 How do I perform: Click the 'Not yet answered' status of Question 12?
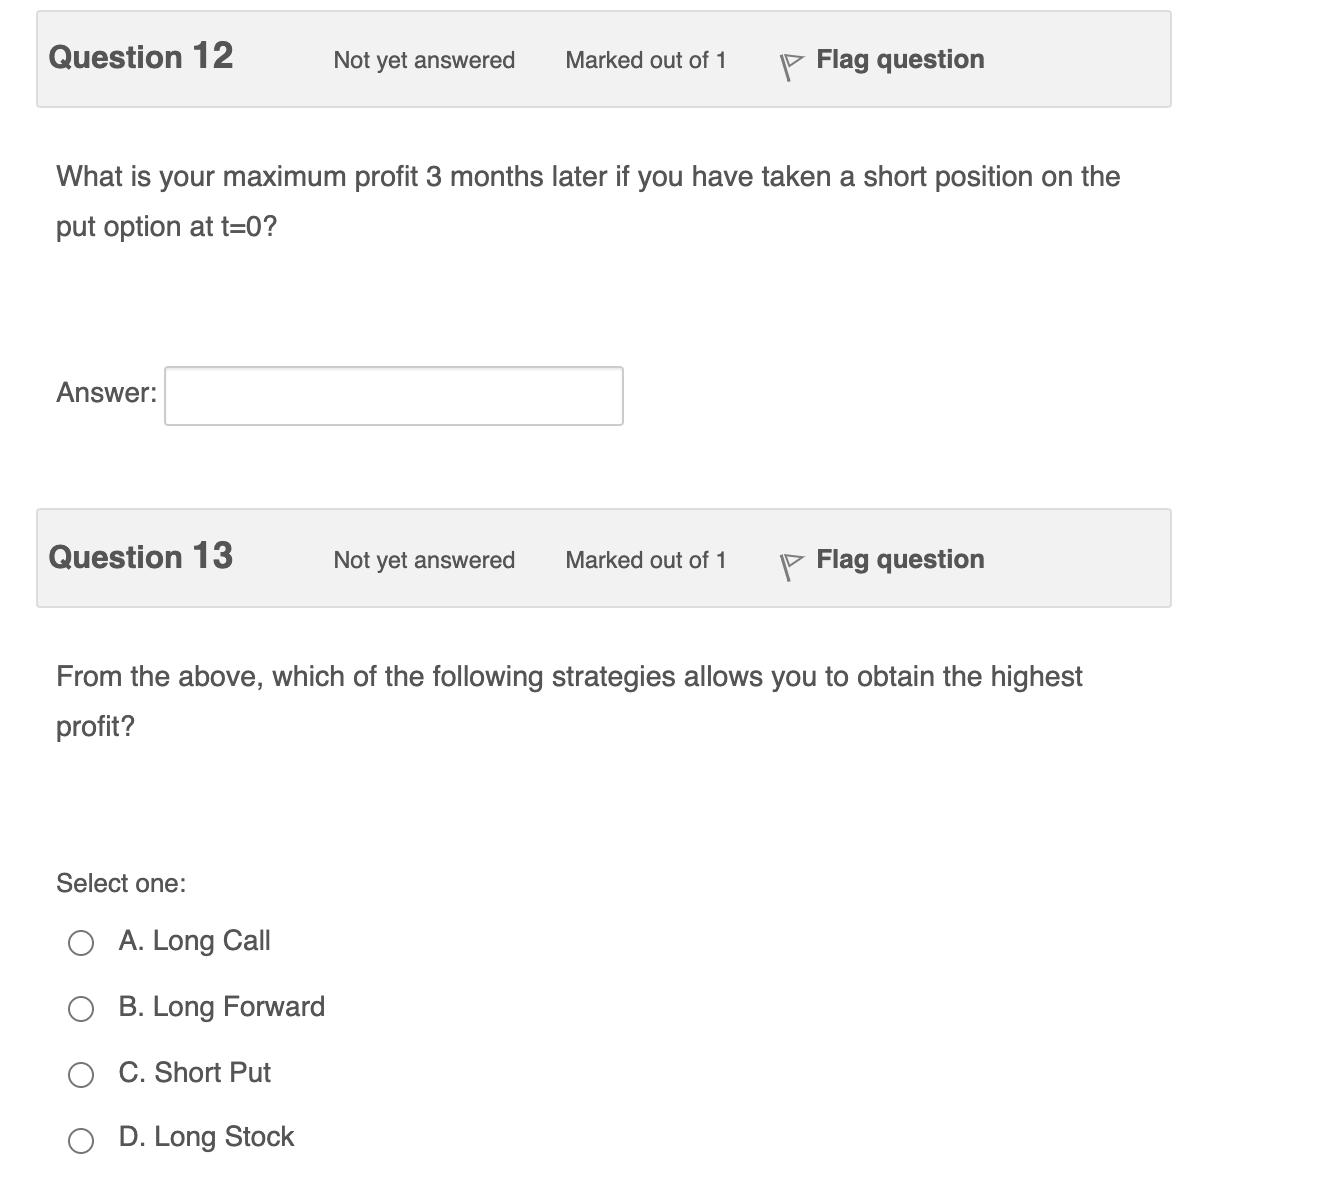pos(423,61)
